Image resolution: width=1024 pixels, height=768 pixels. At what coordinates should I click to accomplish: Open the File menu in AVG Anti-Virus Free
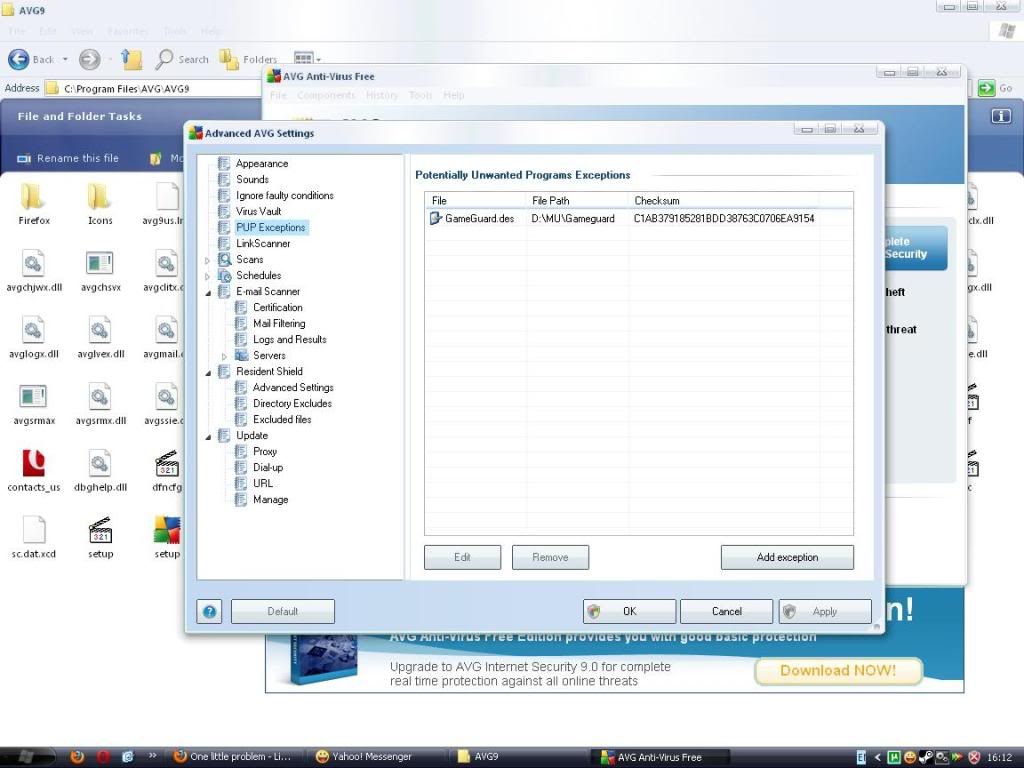[278, 95]
